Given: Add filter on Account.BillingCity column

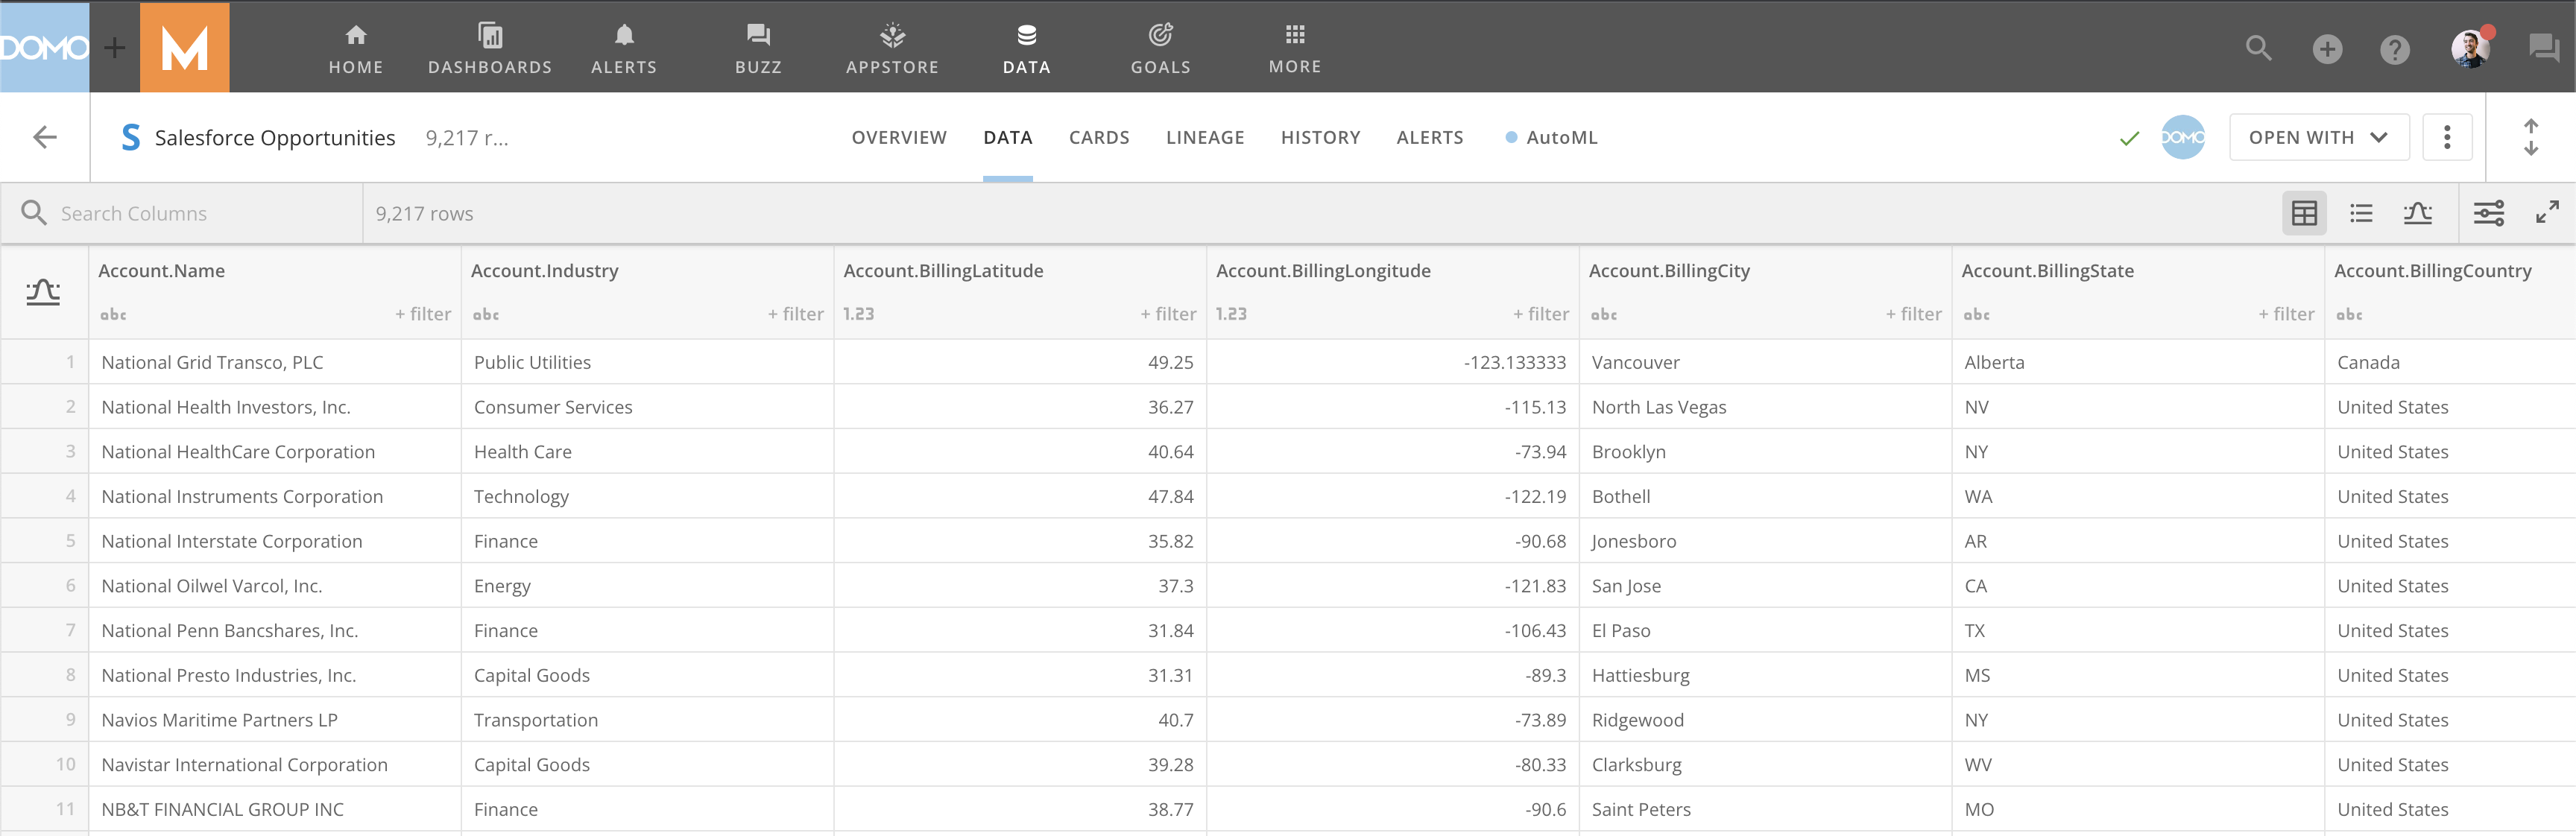Looking at the screenshot, I should (1913, 314).
